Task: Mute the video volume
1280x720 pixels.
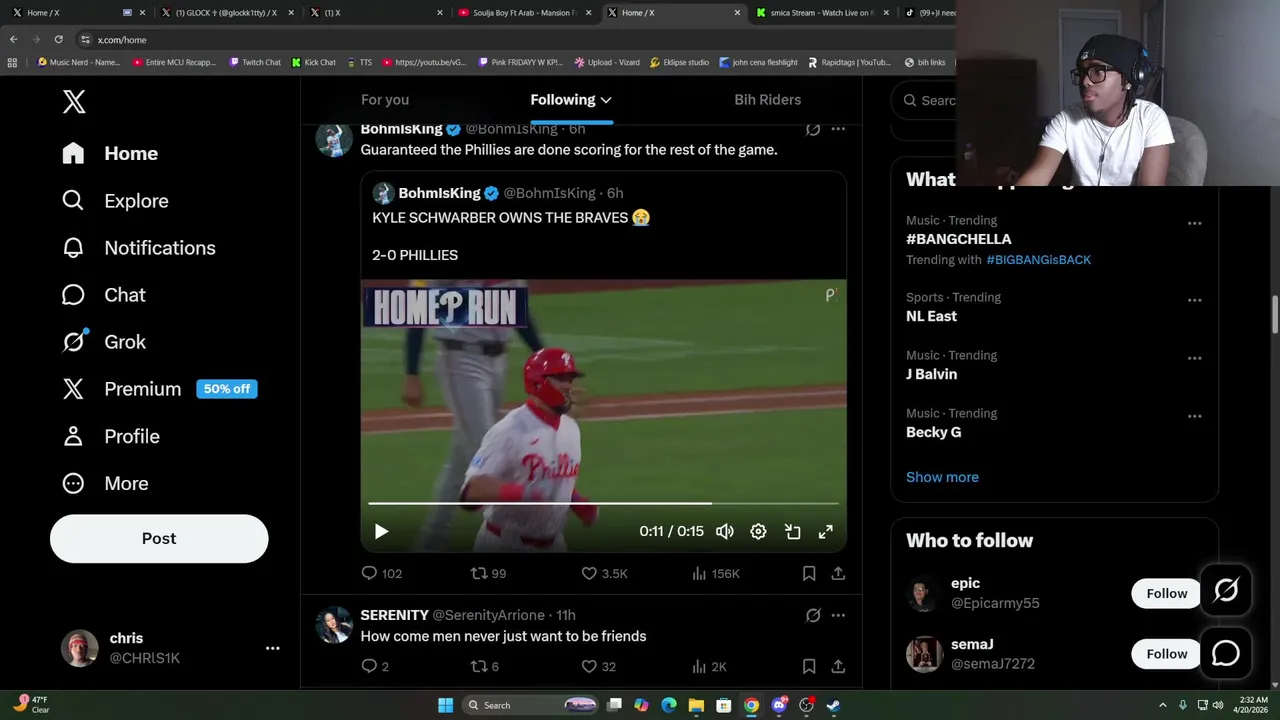Action: (x=725, y=532)
